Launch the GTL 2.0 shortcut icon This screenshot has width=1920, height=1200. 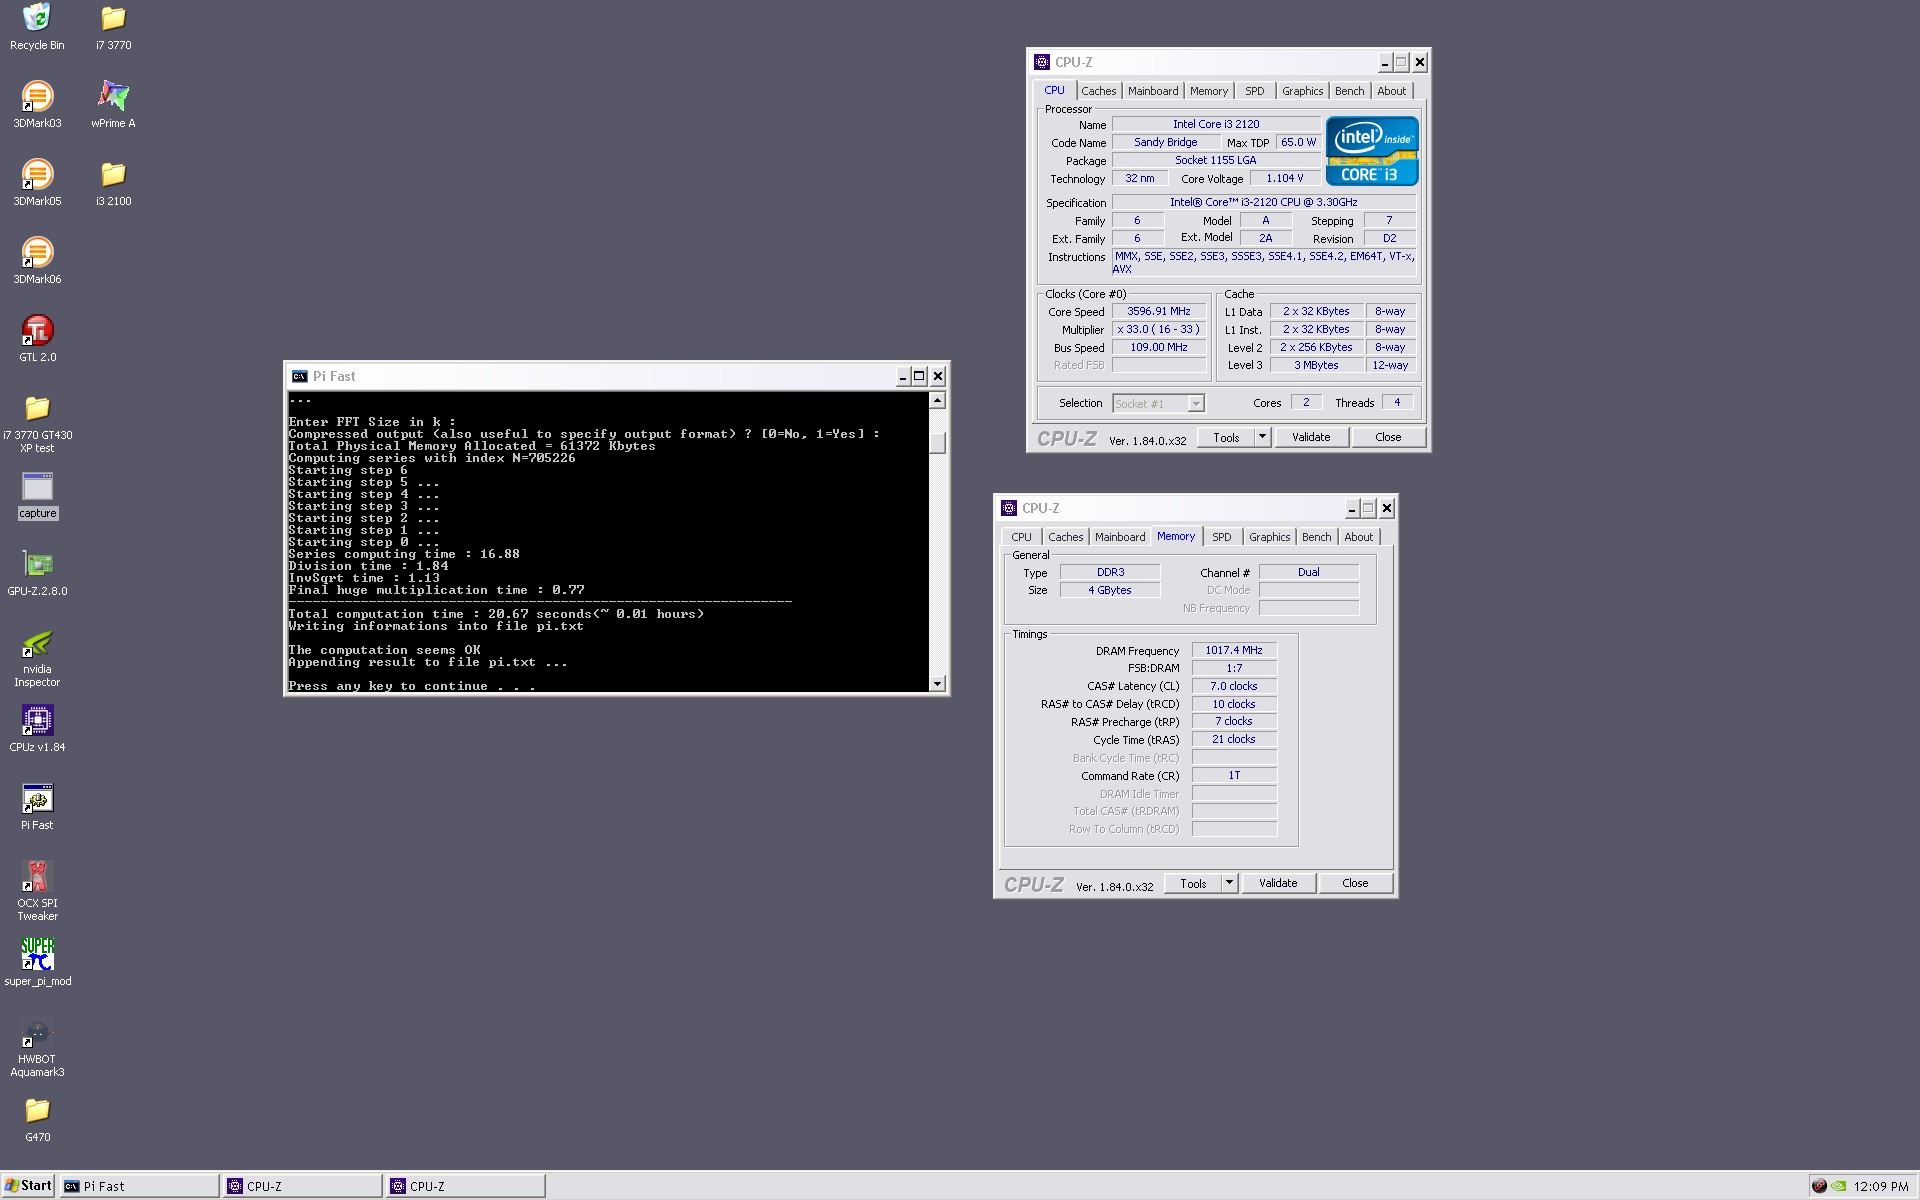pyautogui.click(x=37, y=330)
